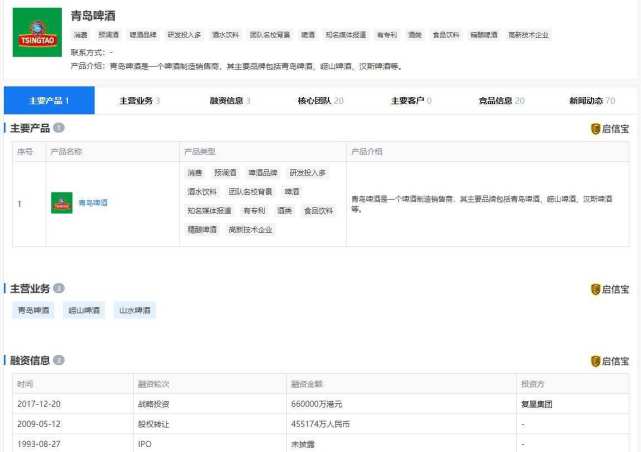Click the 高新技术企业 tag in the product table

(250, 229)
